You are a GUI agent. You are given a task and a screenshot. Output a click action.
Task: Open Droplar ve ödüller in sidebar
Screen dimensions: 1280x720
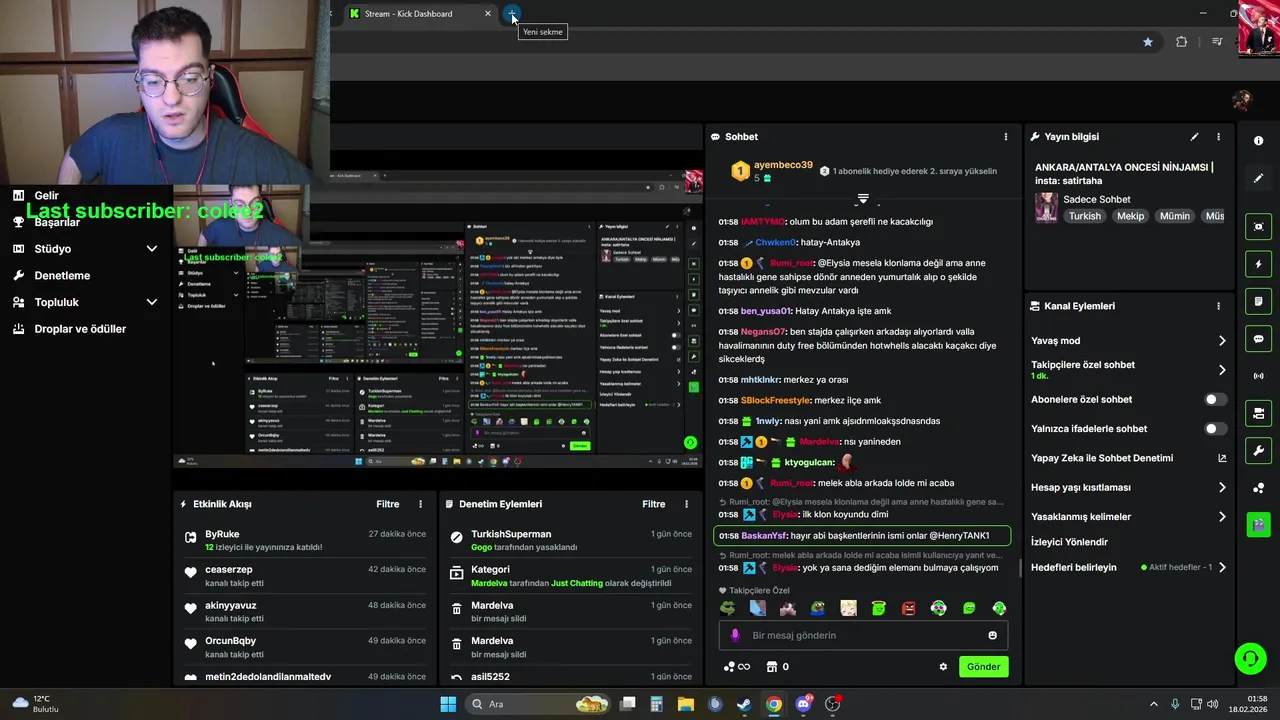point(80,329)
